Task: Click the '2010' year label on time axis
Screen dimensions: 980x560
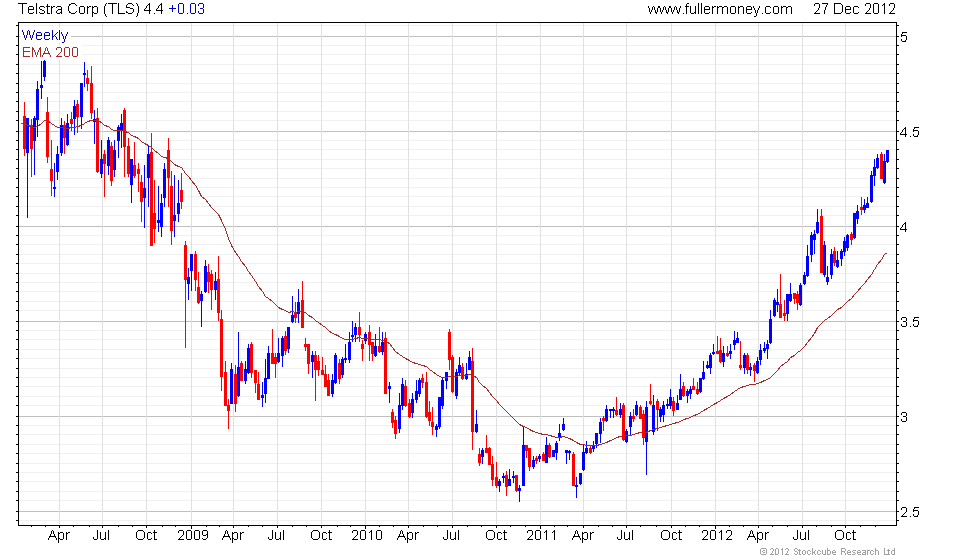Action: pos(366,535)
